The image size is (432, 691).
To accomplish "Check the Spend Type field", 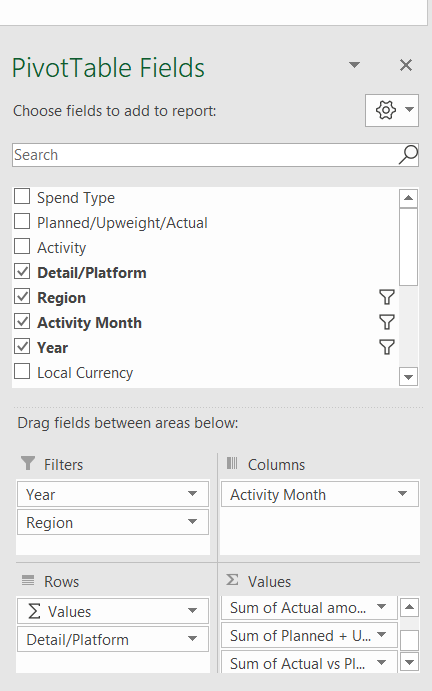I will (x=22, y=197).
